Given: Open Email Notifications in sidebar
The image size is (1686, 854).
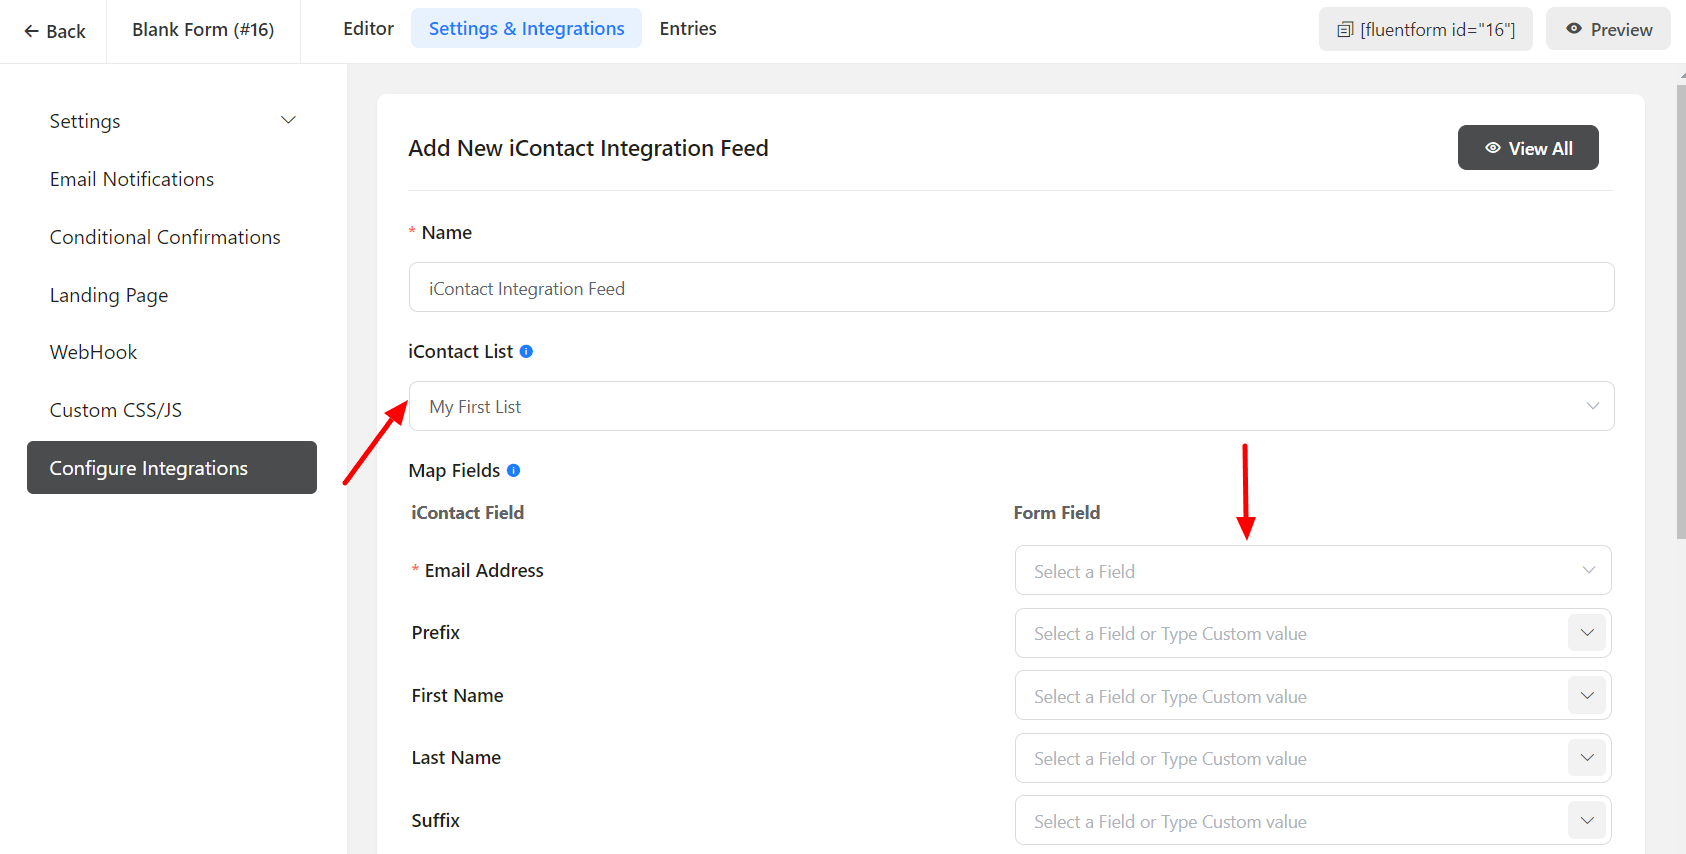Looking at the screenshot, I should click(132, 179).
